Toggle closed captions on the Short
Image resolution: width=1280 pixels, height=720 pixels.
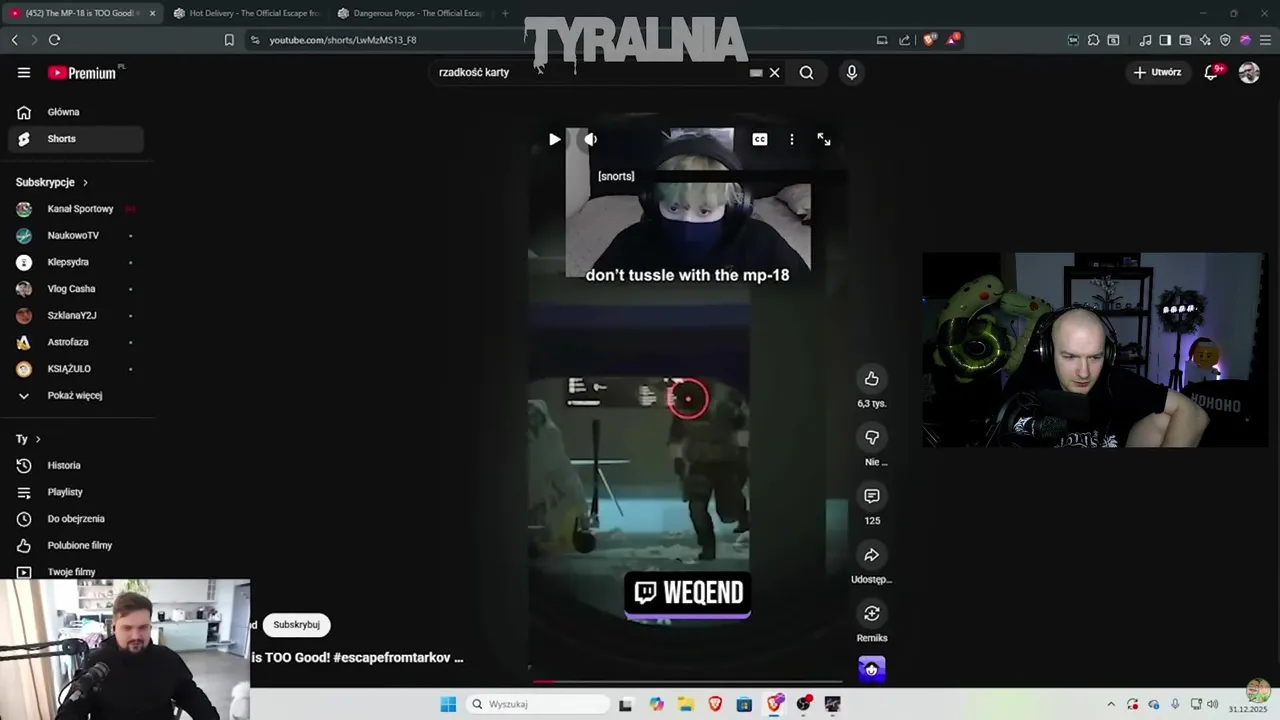point(760,139)
